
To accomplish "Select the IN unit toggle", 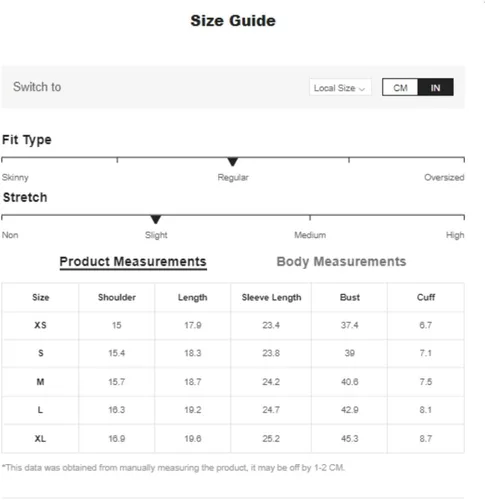I will click(x=435, y=88).
